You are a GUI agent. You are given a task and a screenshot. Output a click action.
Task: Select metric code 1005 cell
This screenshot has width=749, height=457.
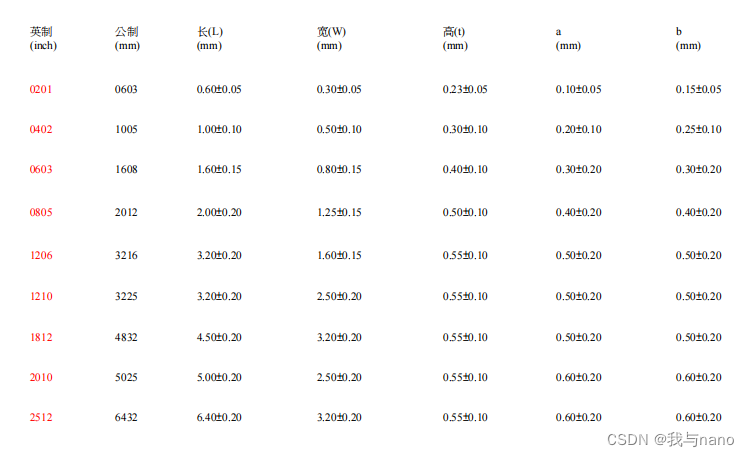[127, 130]
